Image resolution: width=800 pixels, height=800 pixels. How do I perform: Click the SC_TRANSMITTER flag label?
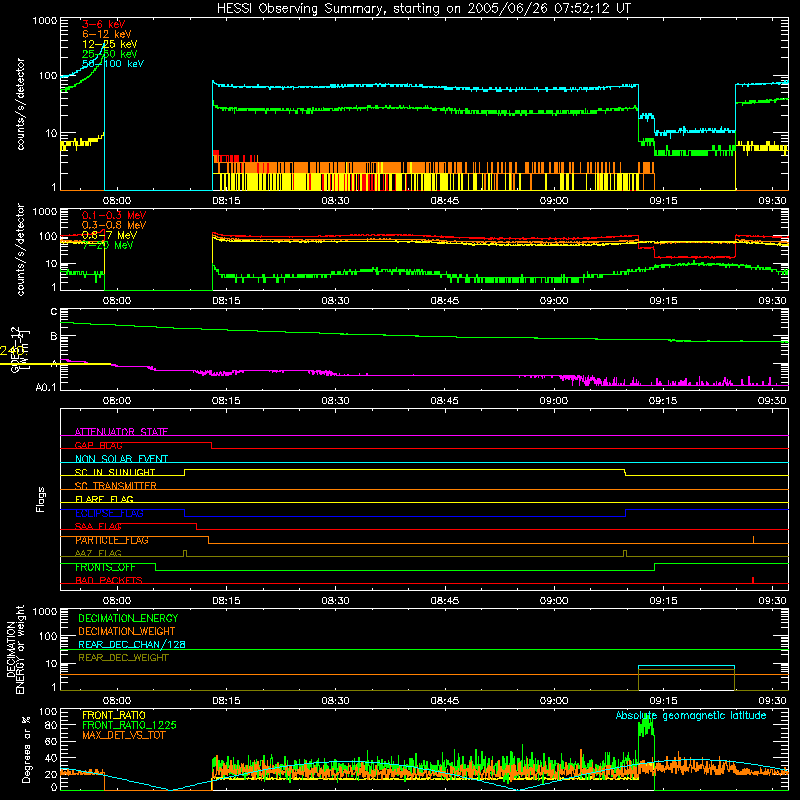coord(115,486)
